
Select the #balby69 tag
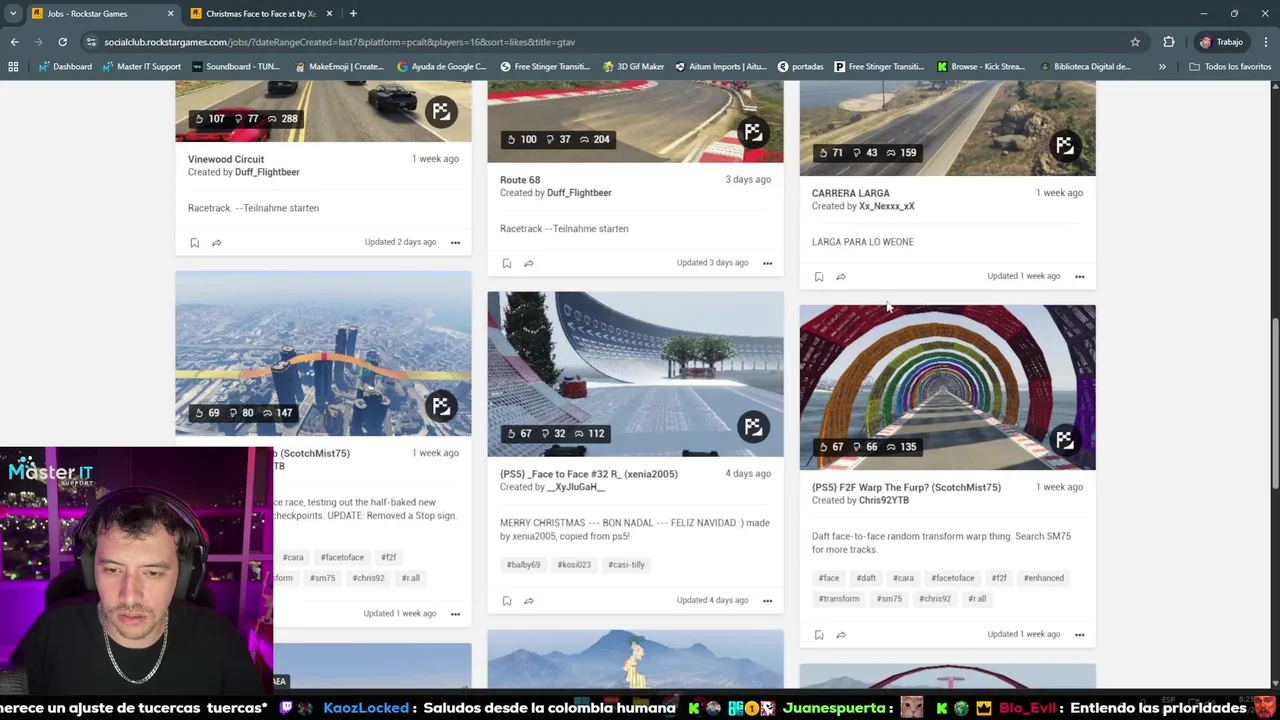point(523,565)
